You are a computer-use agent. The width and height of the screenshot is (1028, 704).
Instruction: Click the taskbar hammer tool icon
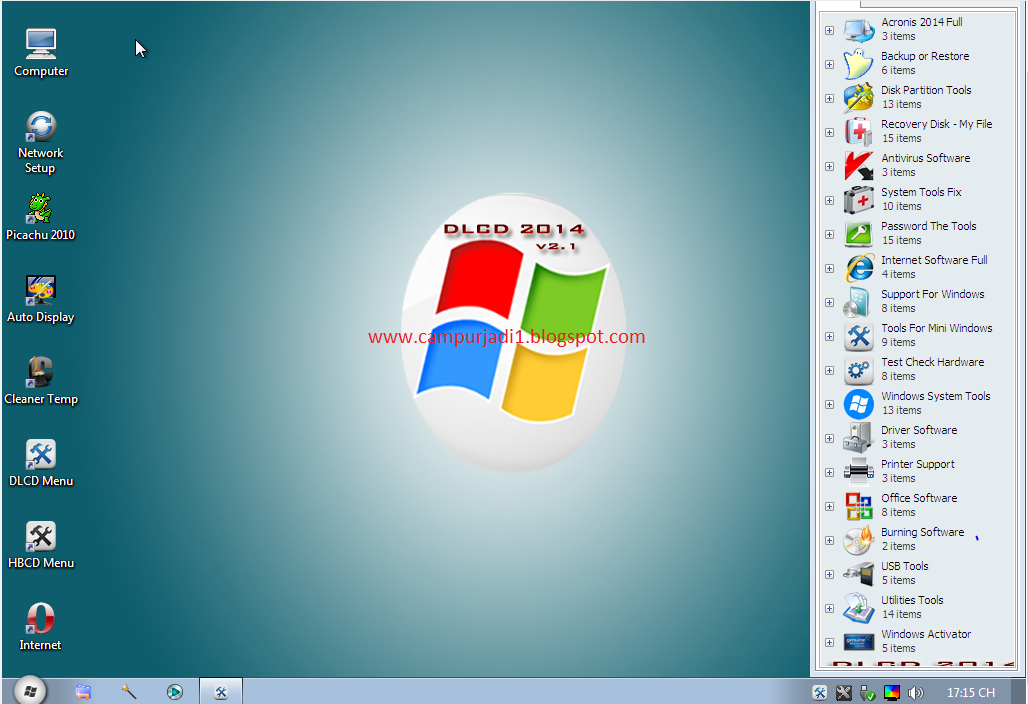(128, 692)
